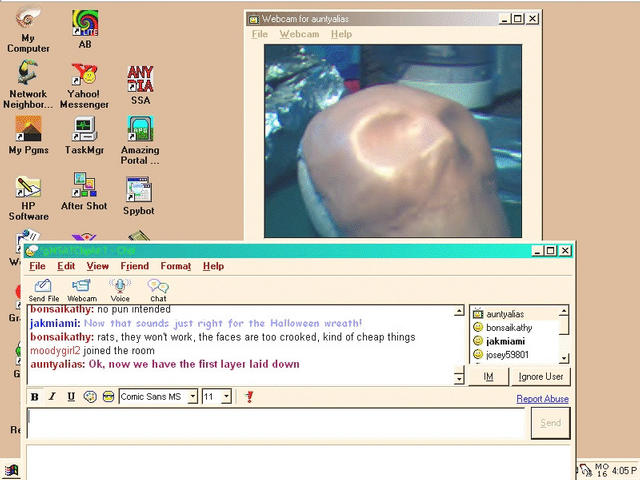Image resolution: width=640 pixels, height=480 pixels.
Task: Open the text color palette
Action: (x=90, y=397)
